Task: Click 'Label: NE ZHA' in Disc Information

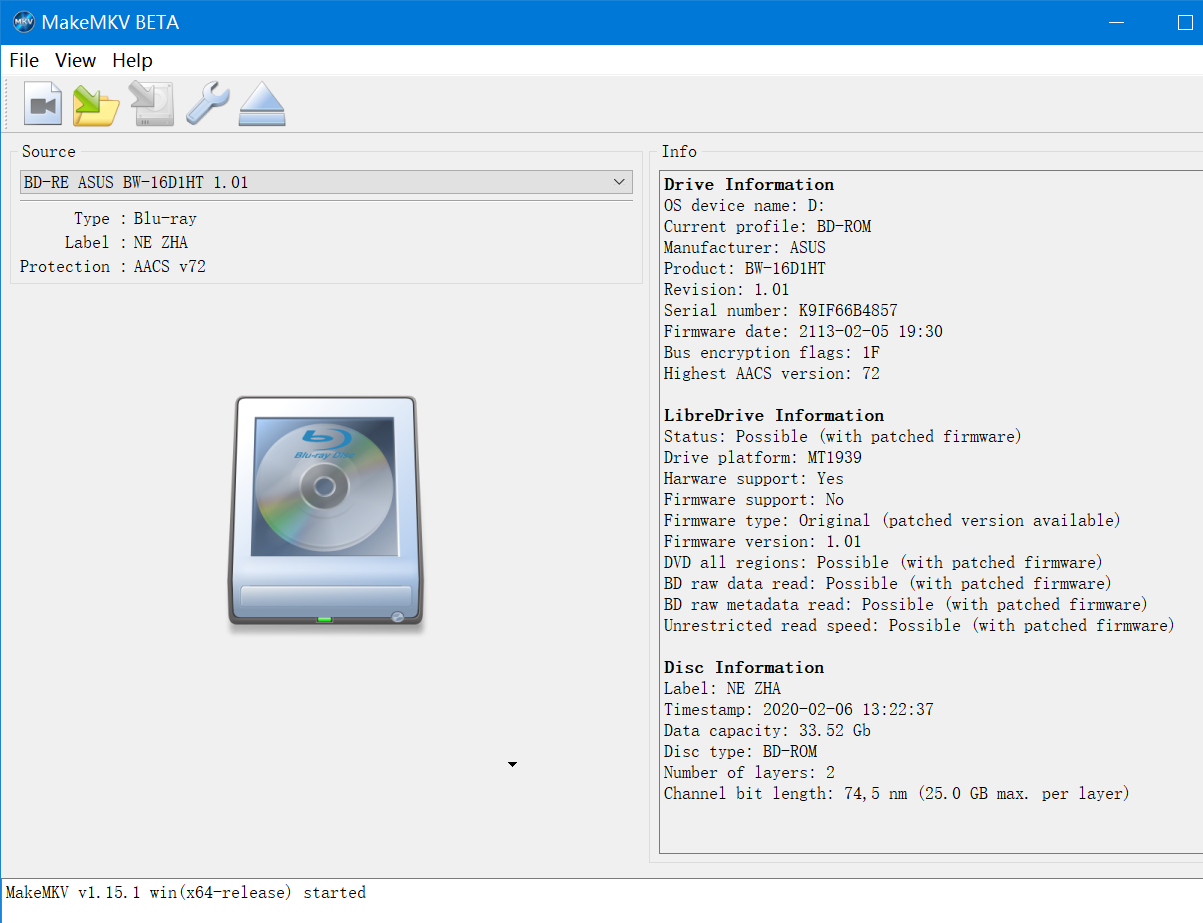Action: 722,688
